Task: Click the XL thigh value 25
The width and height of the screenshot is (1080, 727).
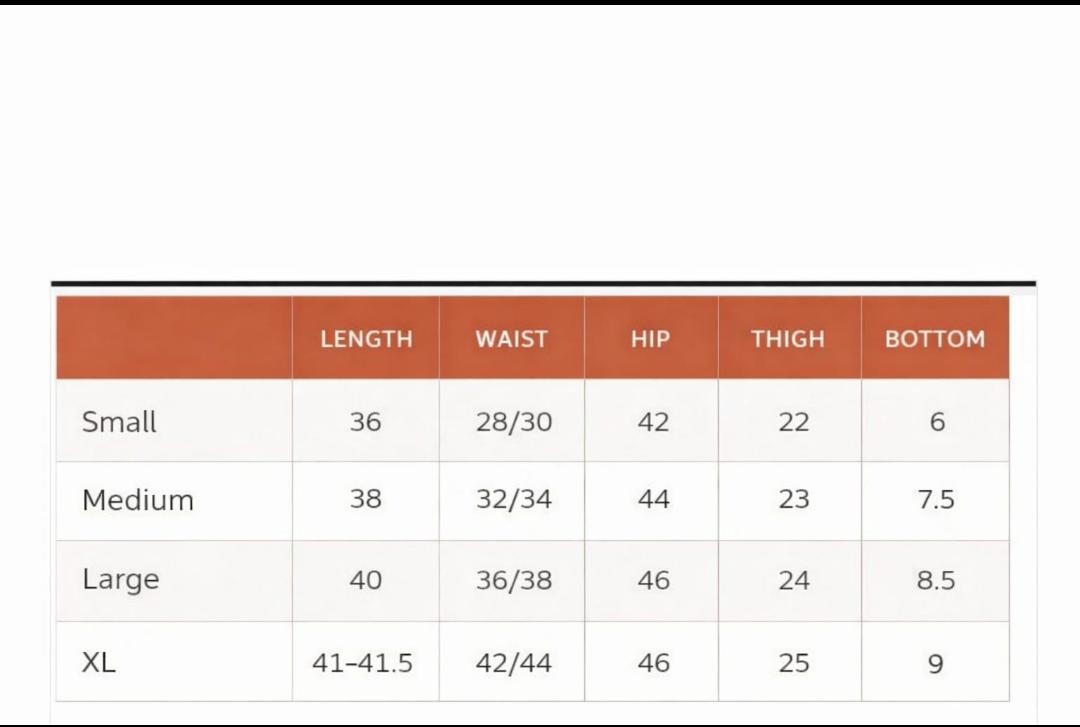Action: pyautogui.click(x=793, y=663)
